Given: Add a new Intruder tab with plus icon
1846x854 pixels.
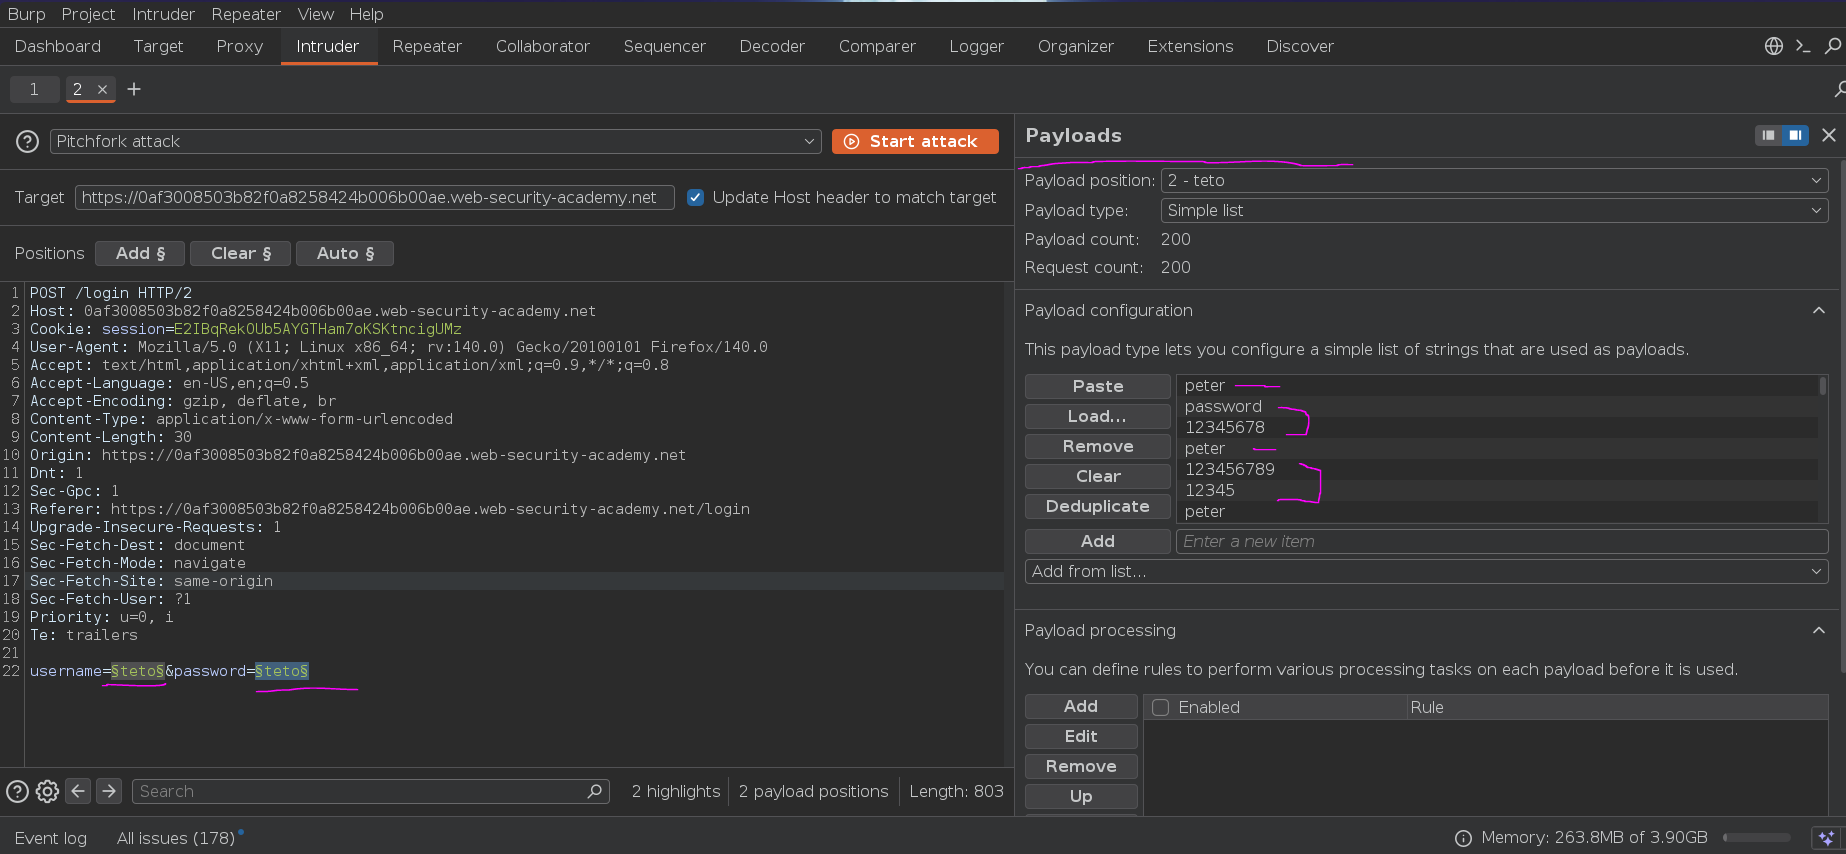Looking at the screenshot, I should pyautogui.click(x=134, y=89).
